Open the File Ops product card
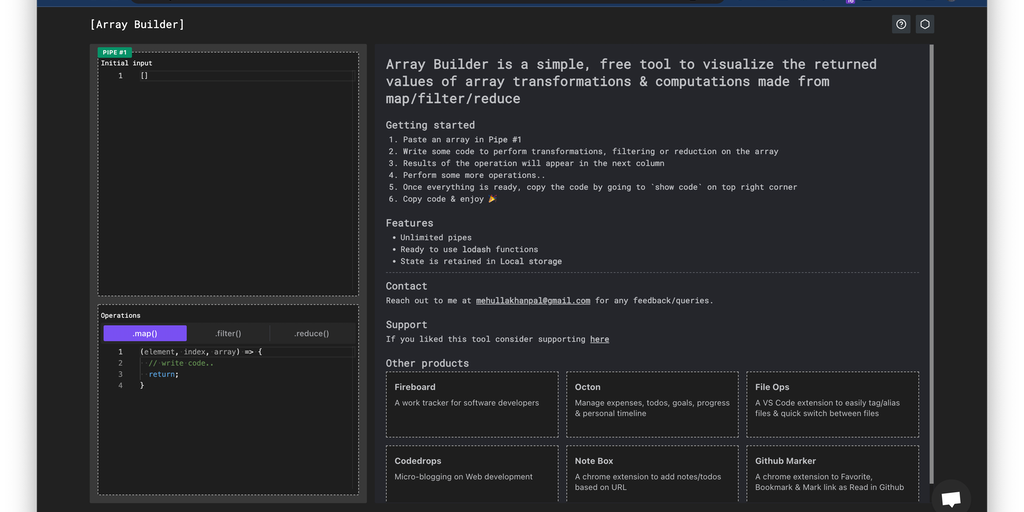 832,404
